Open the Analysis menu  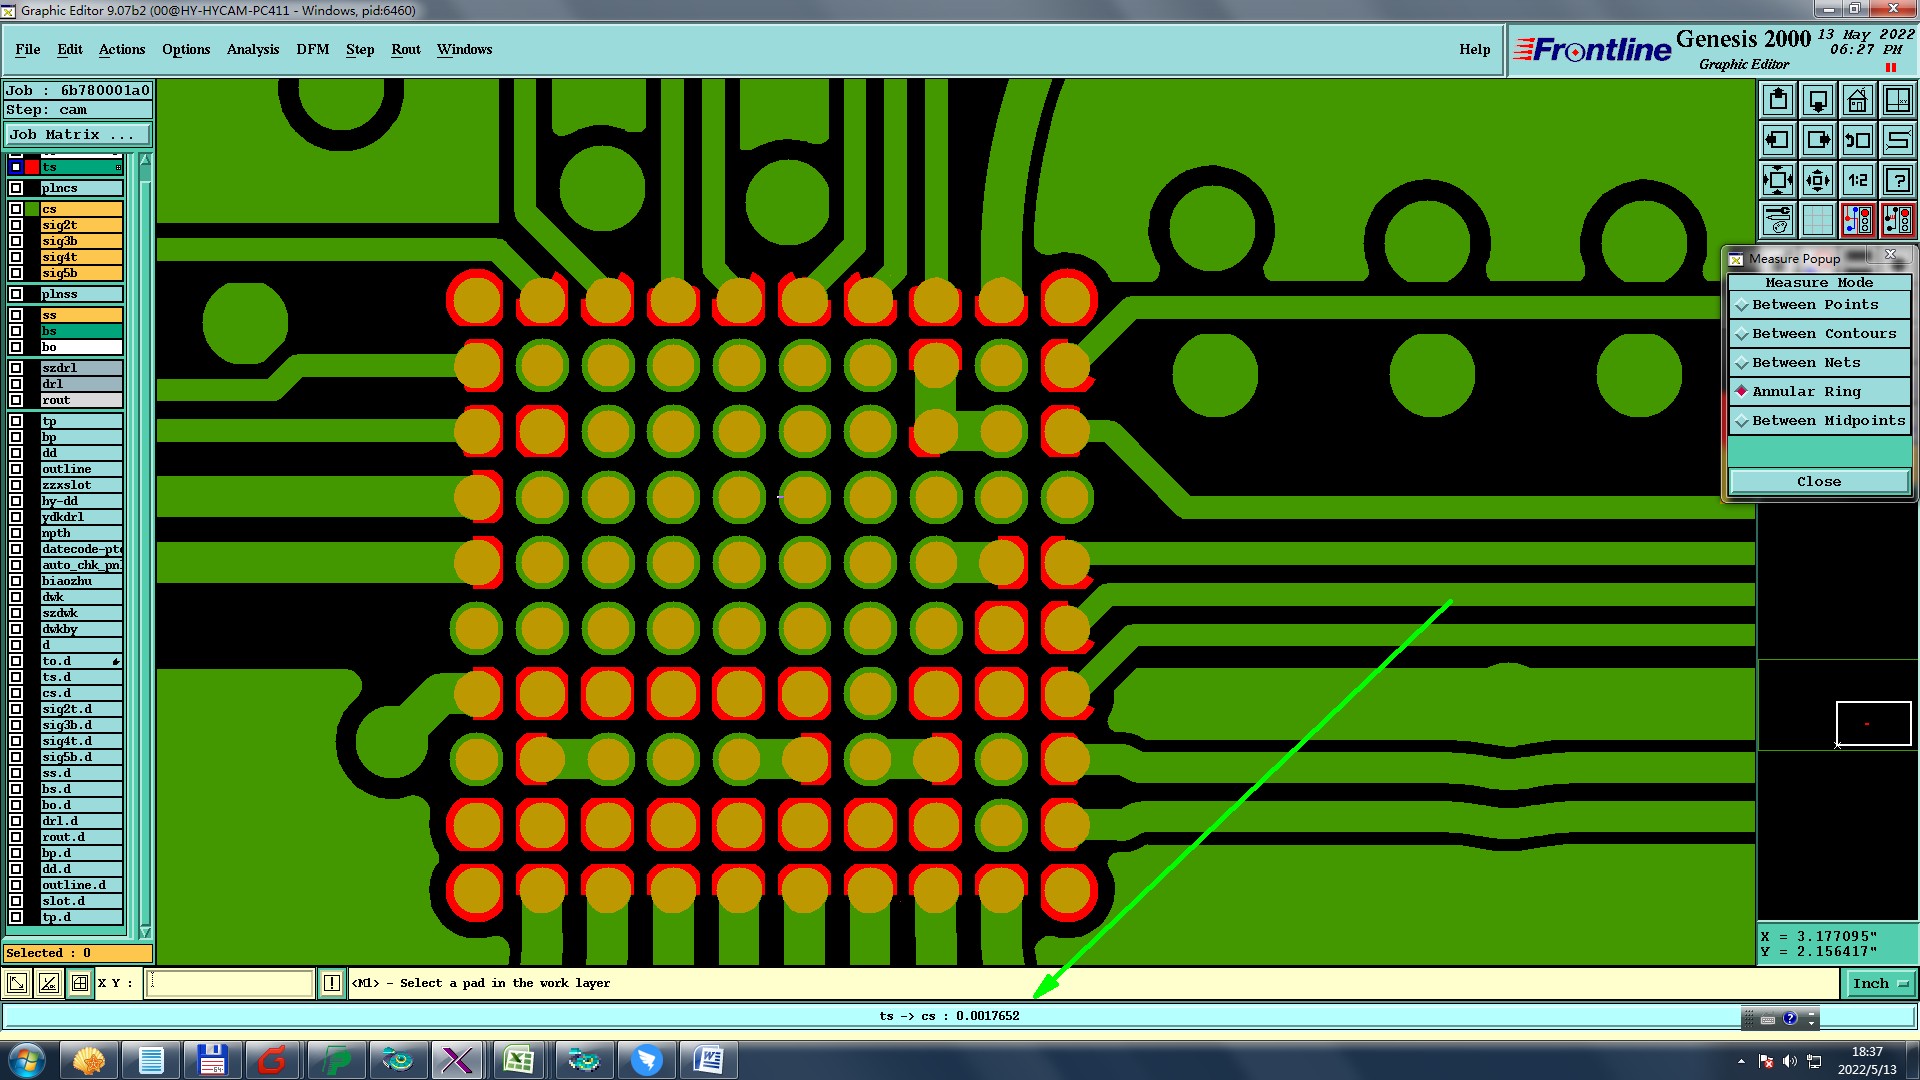(252, 50)
